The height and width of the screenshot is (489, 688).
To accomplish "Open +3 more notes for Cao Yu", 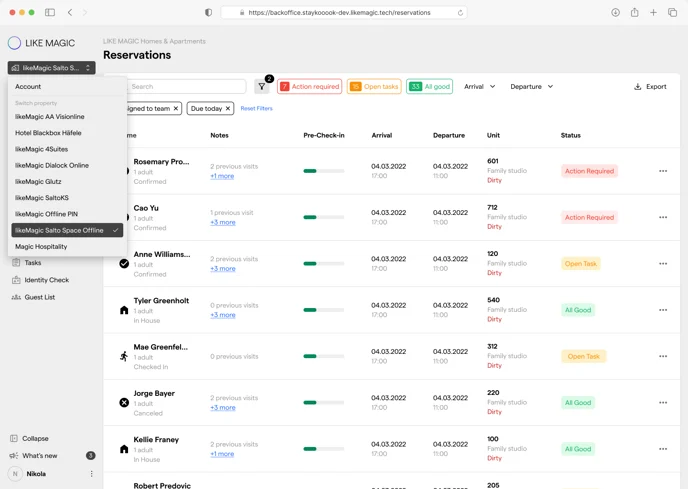I will [223, 222].
